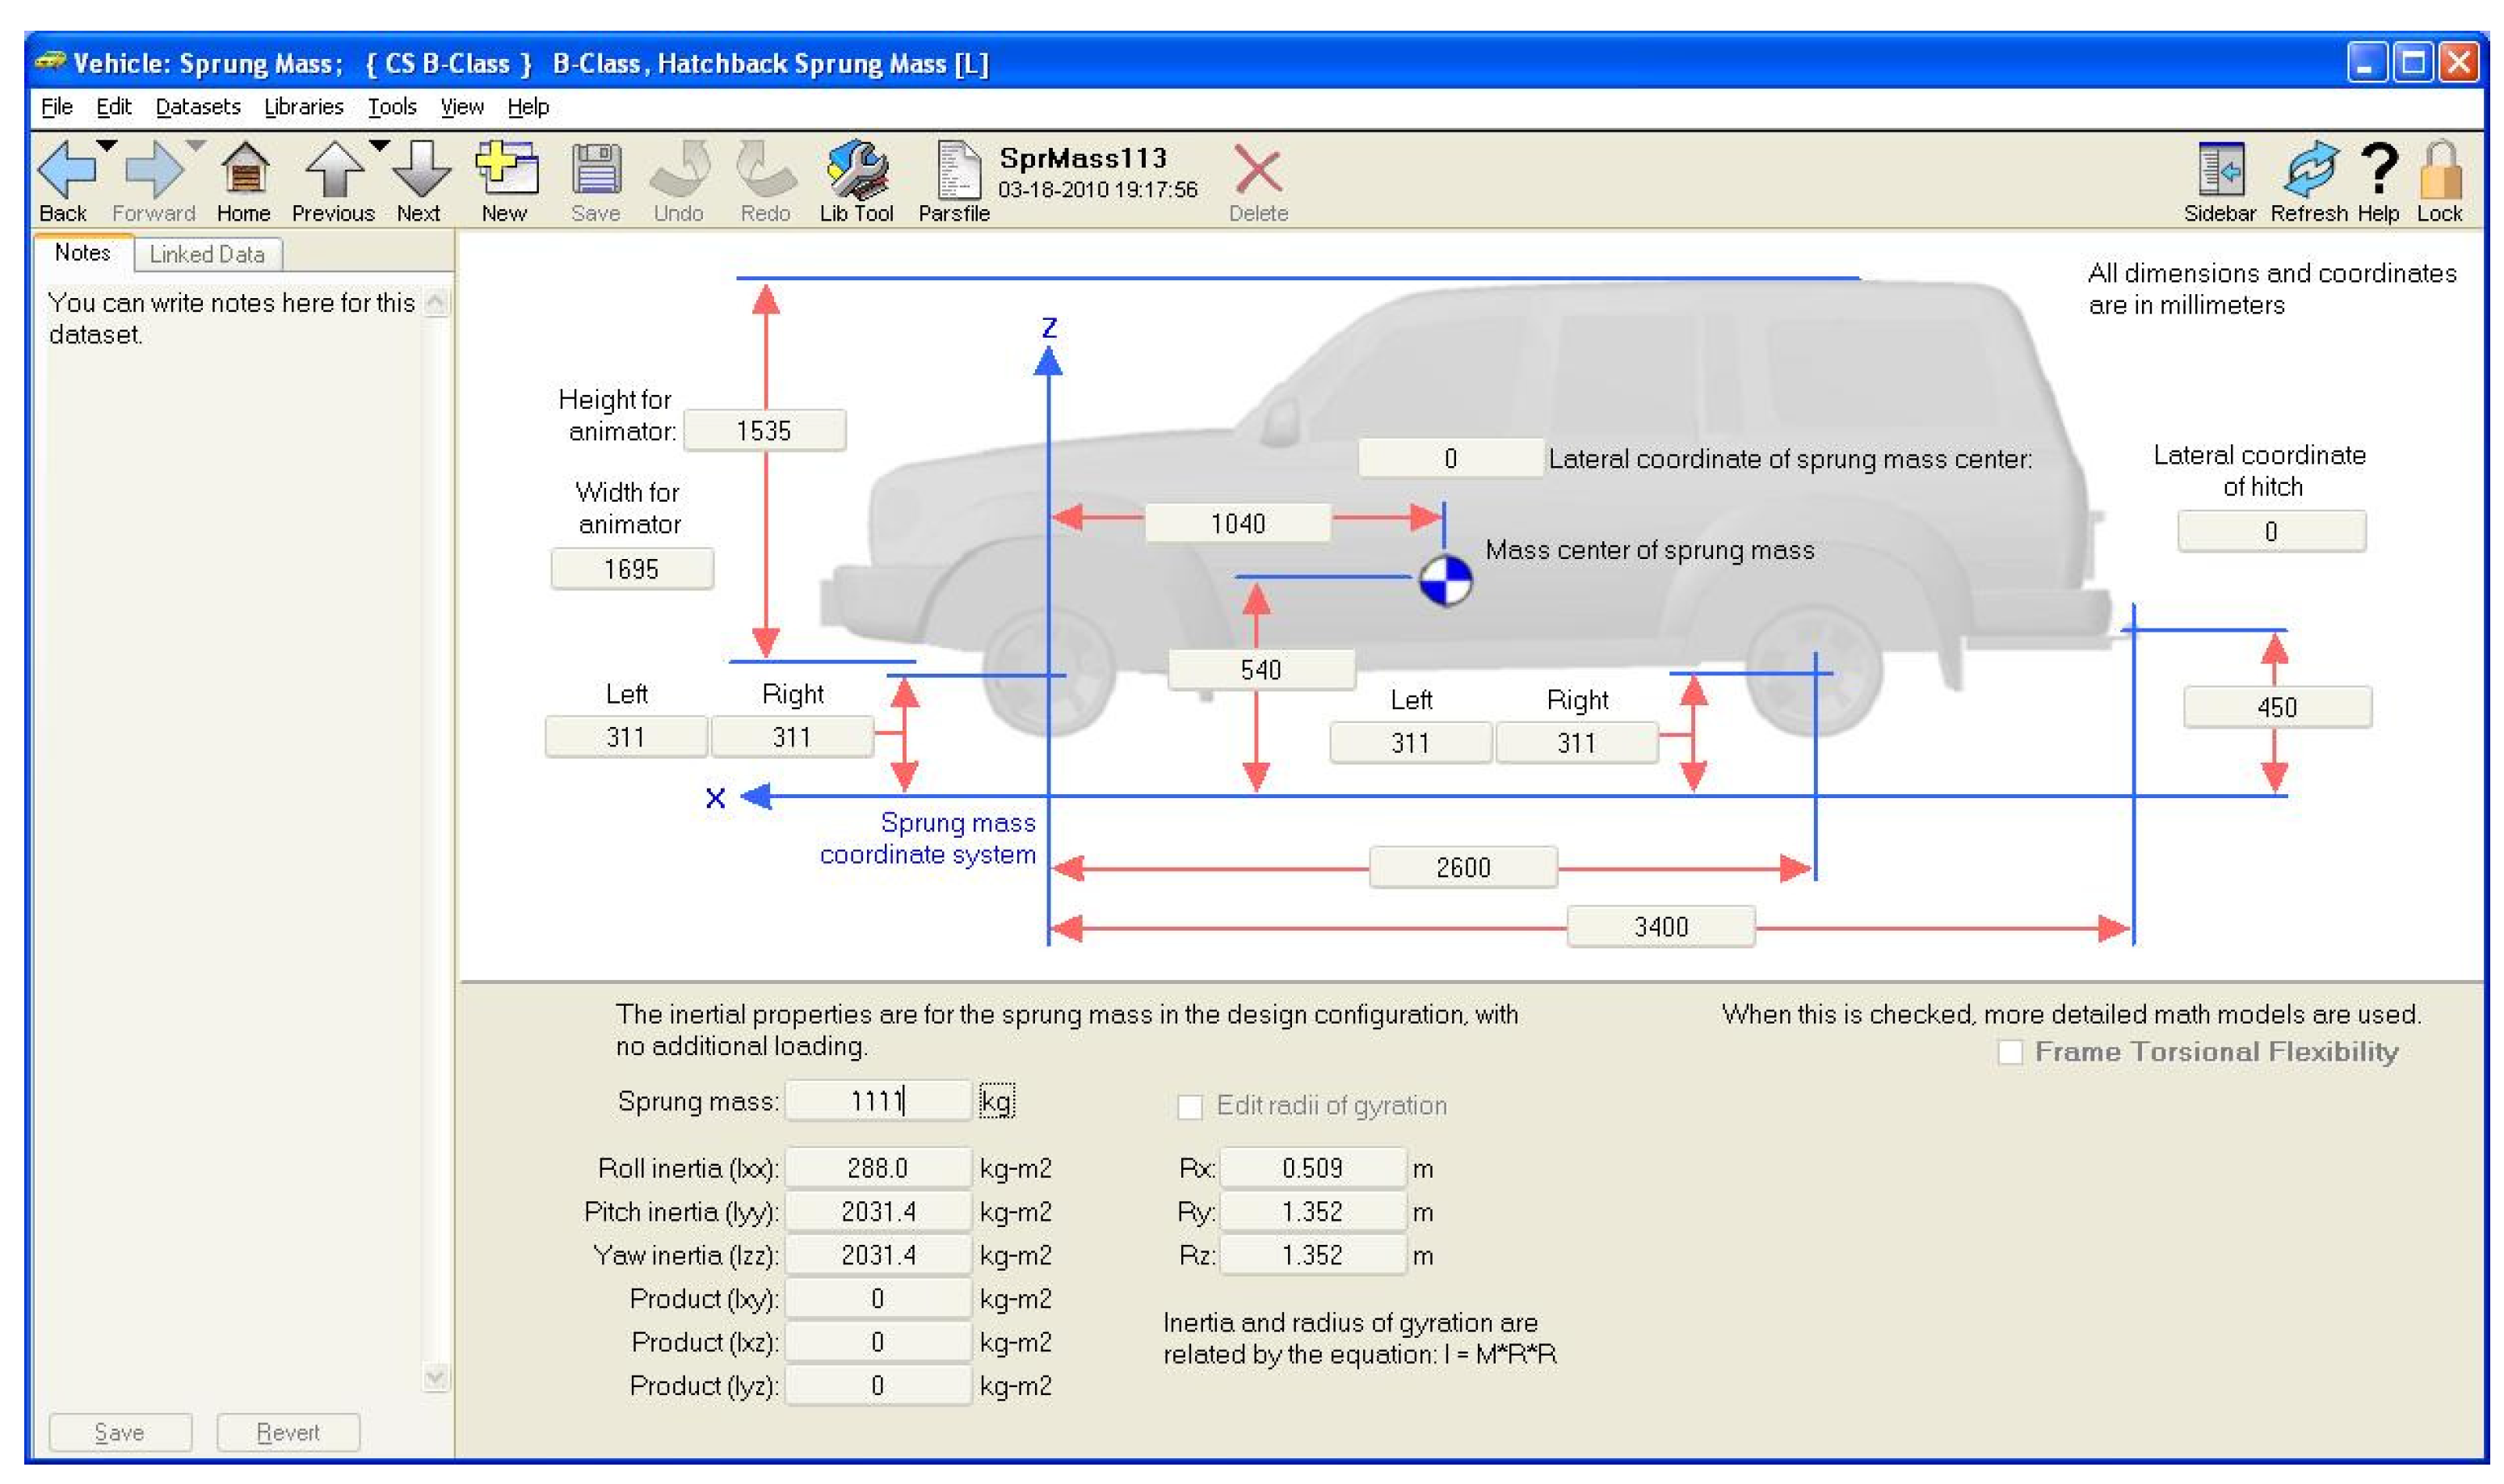Expand the Previous button dropdown arrow
The image size is (2504, 1484).
379,146
